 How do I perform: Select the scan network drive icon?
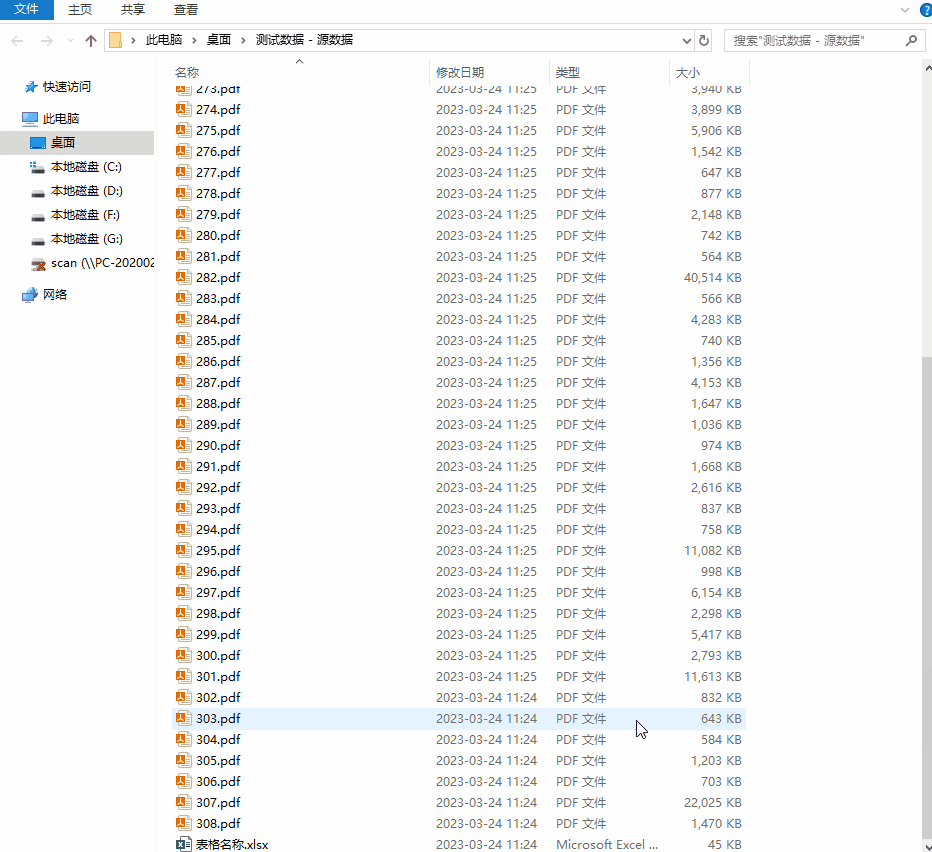[38, 263]
